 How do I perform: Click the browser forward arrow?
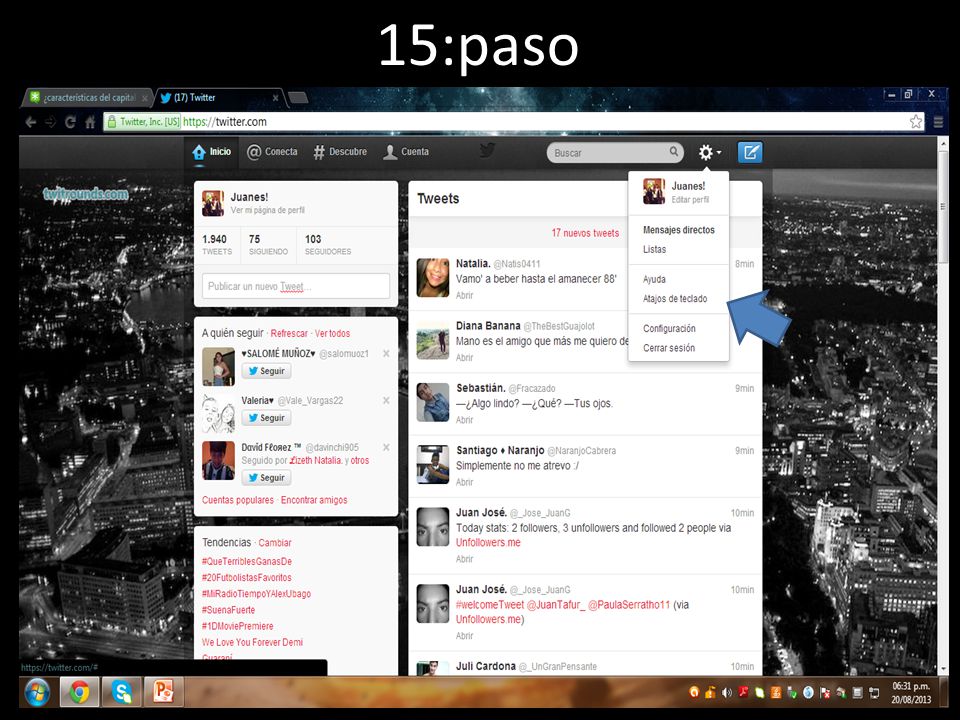click(x=51, y=122)
